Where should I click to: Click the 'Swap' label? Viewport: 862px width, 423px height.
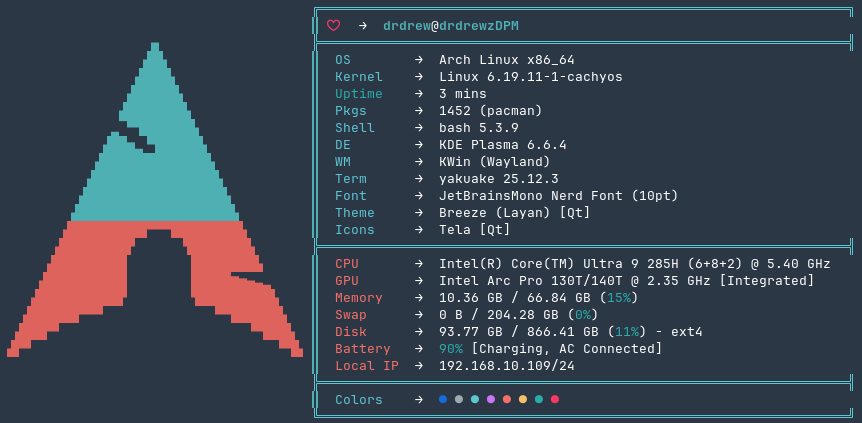coord(351,315)
